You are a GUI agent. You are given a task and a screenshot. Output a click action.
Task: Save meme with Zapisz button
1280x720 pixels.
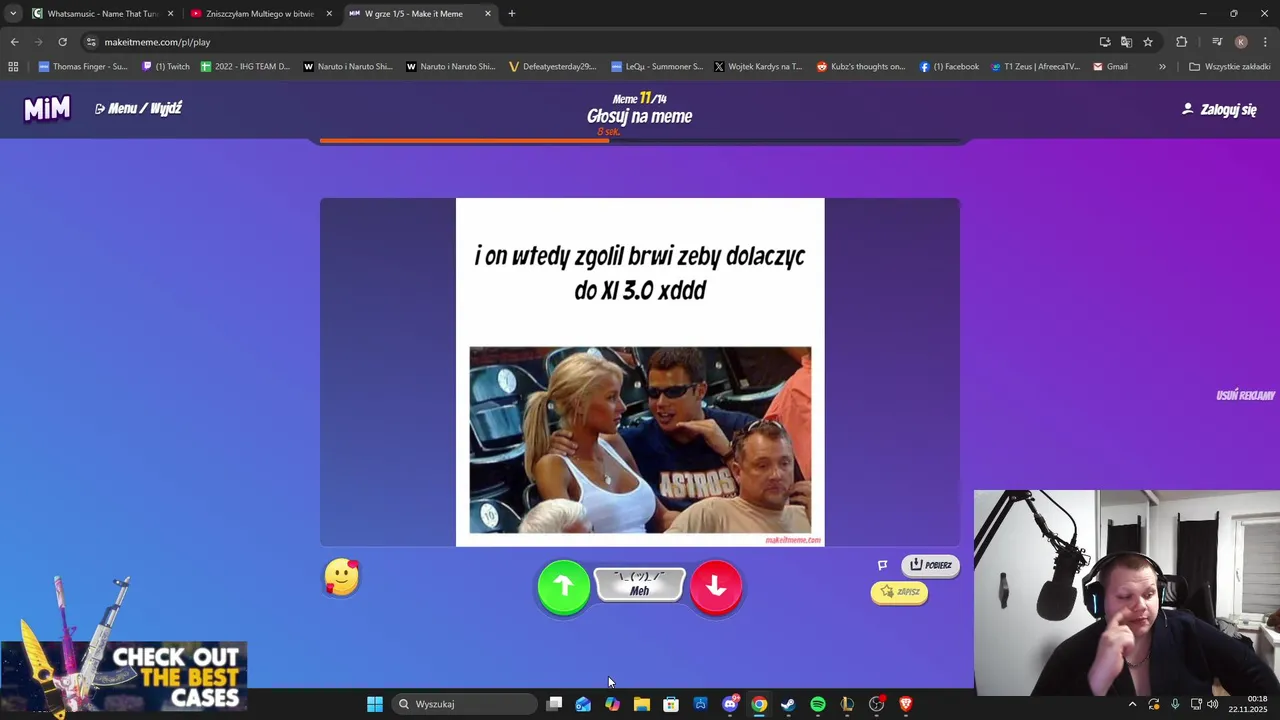tap(899, 592)
